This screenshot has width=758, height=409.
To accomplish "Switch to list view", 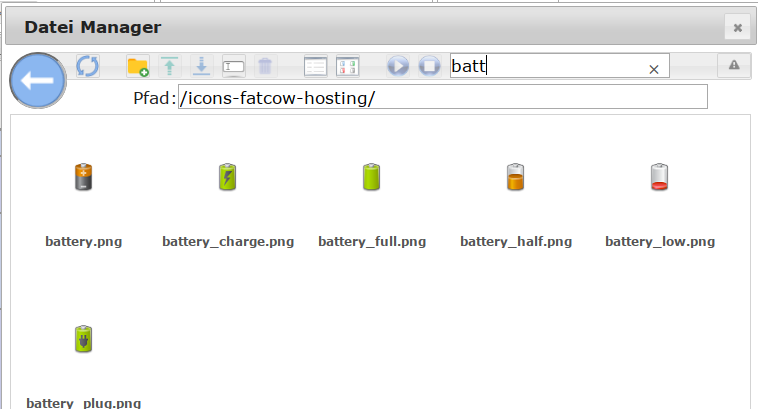I will [316, 67].
